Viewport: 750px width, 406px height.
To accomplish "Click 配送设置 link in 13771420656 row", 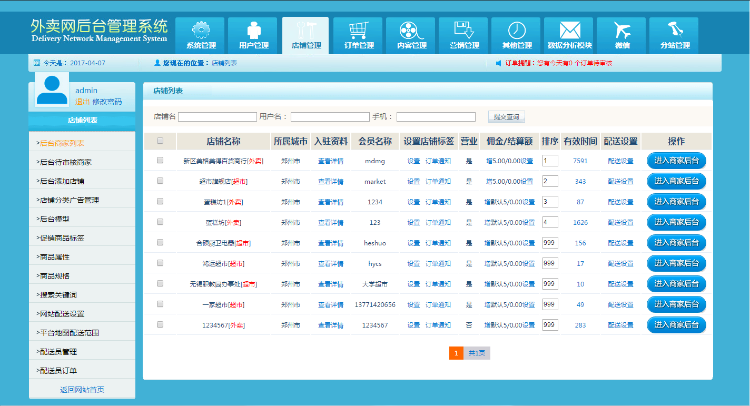I will point(620,305).
